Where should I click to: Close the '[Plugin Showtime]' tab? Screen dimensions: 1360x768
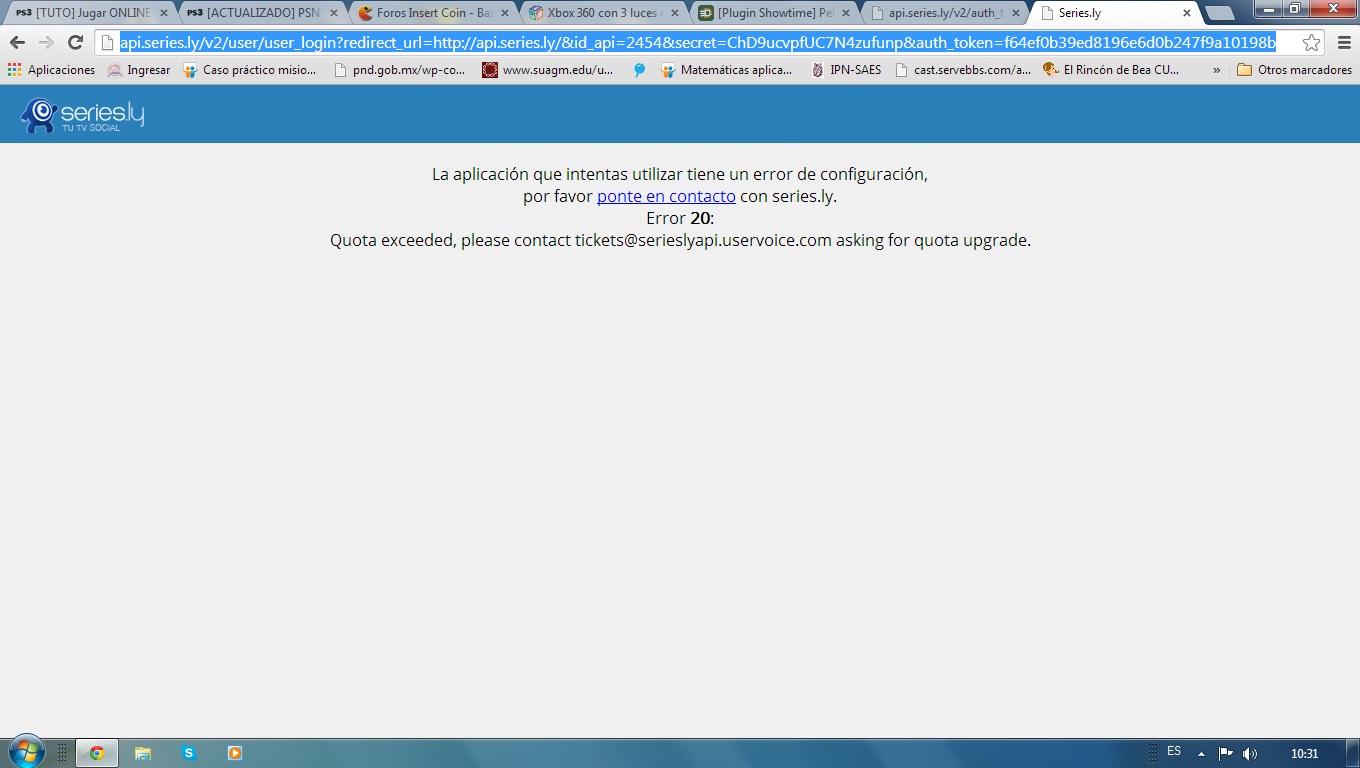click(x=846, y=14)
